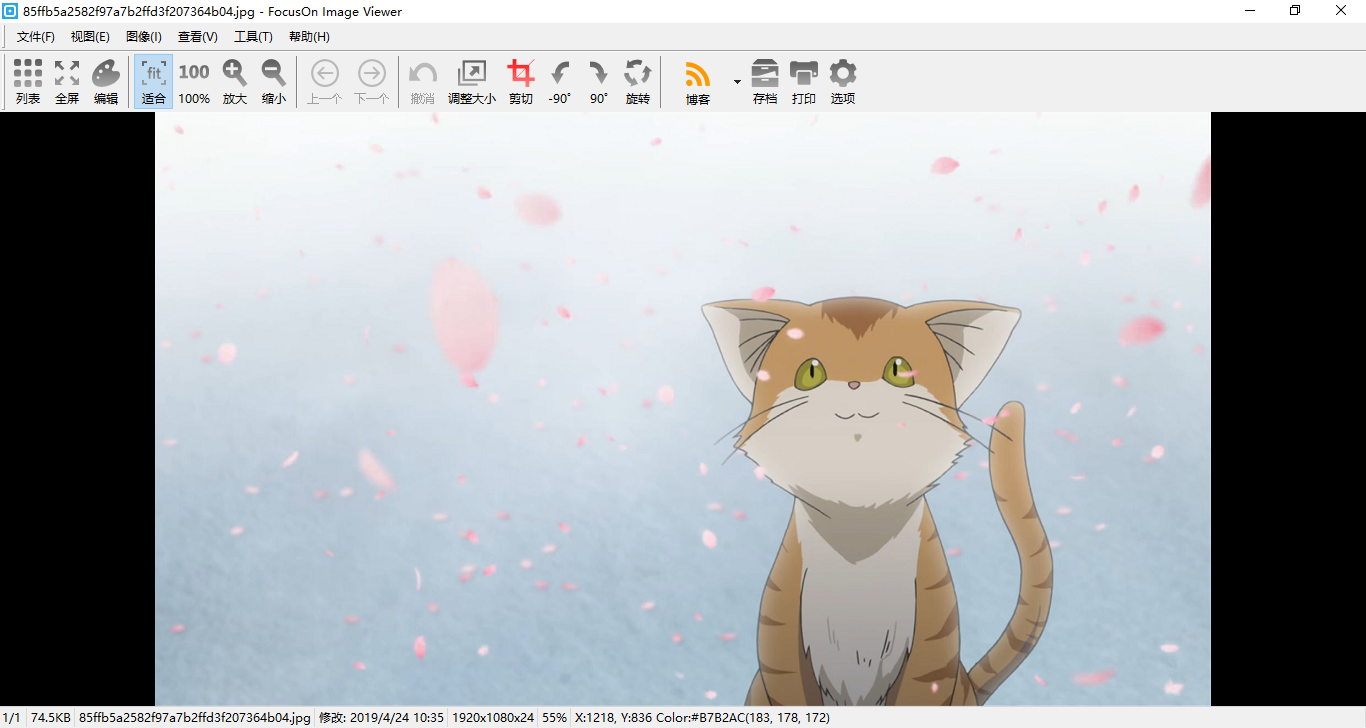
Task: Click the 1/1 image counter in status bar
Action: point(12,718)
